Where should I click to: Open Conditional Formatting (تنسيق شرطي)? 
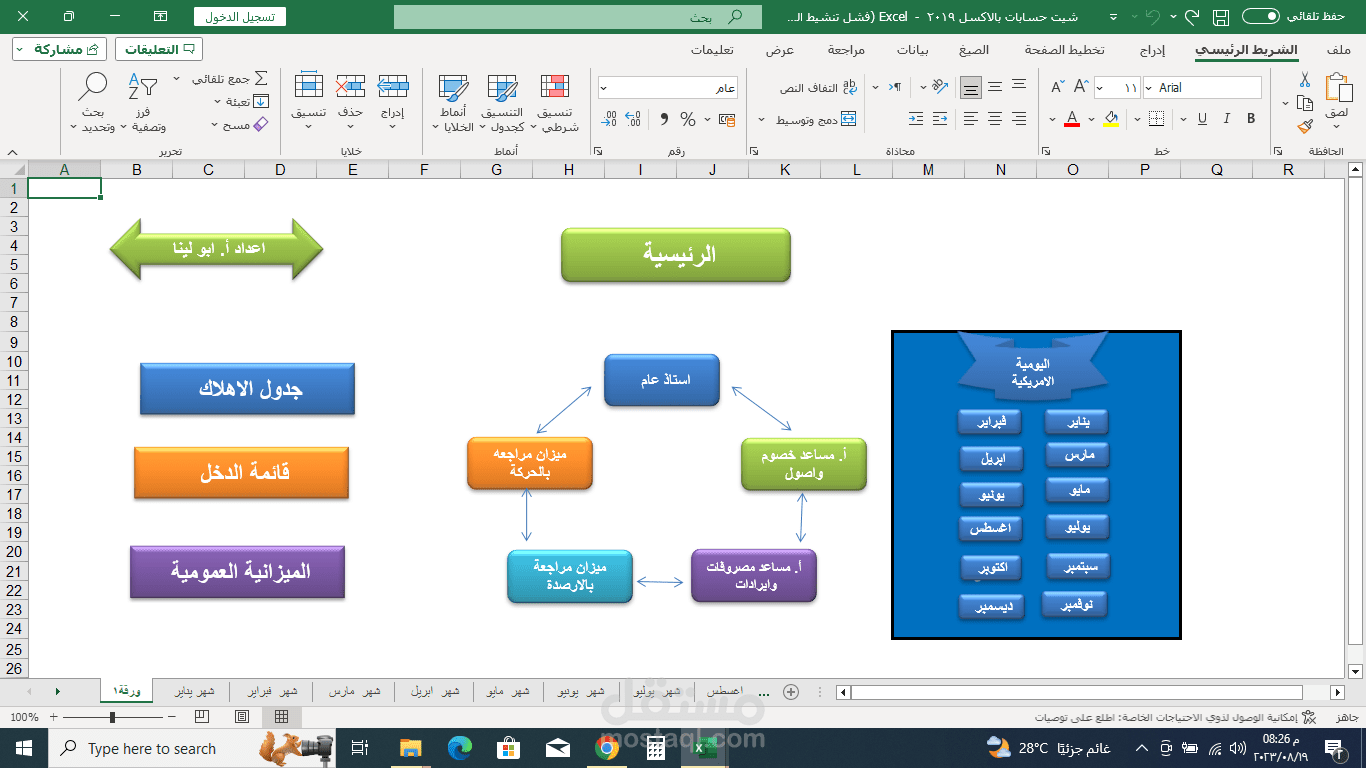point(555,103)
